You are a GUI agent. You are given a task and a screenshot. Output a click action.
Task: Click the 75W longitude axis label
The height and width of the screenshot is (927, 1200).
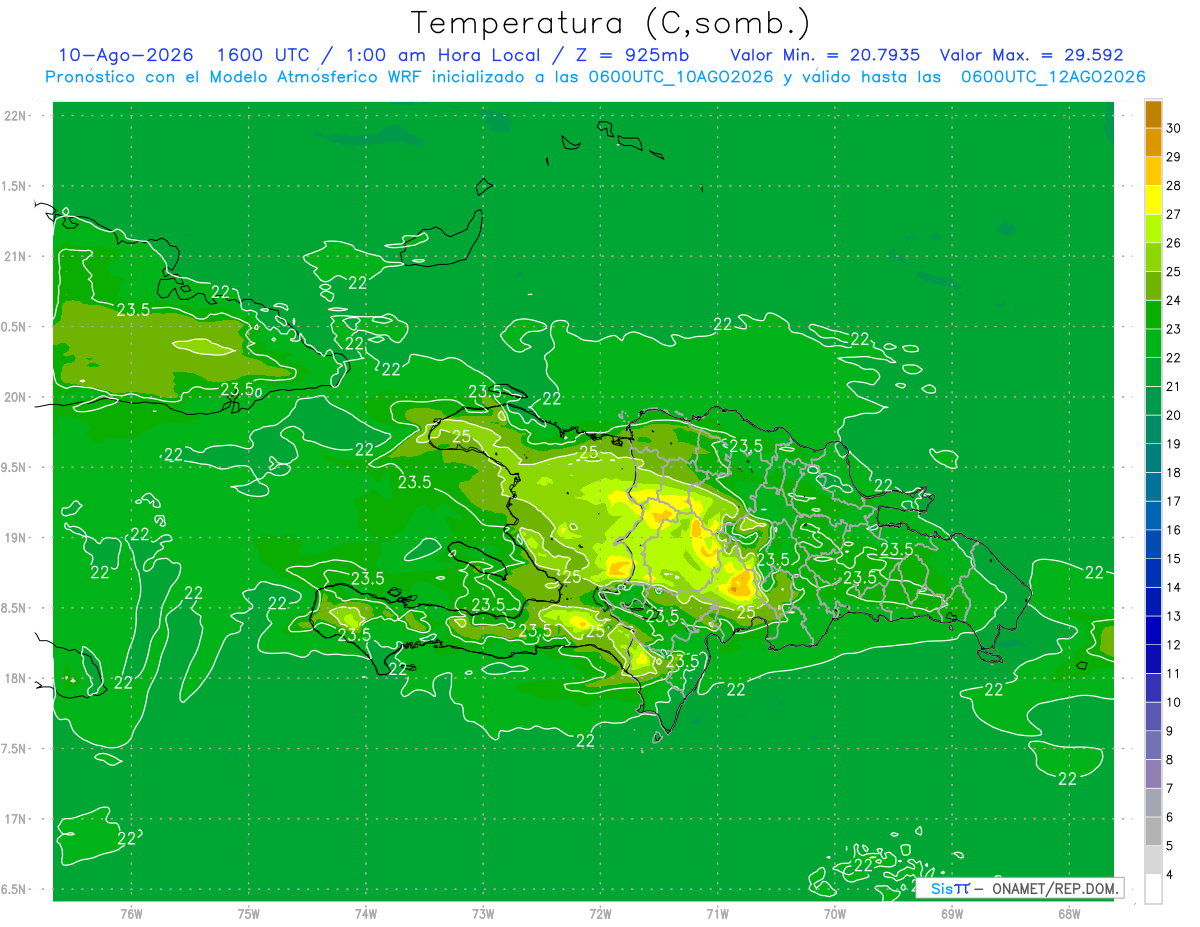(x=249, y=913)
